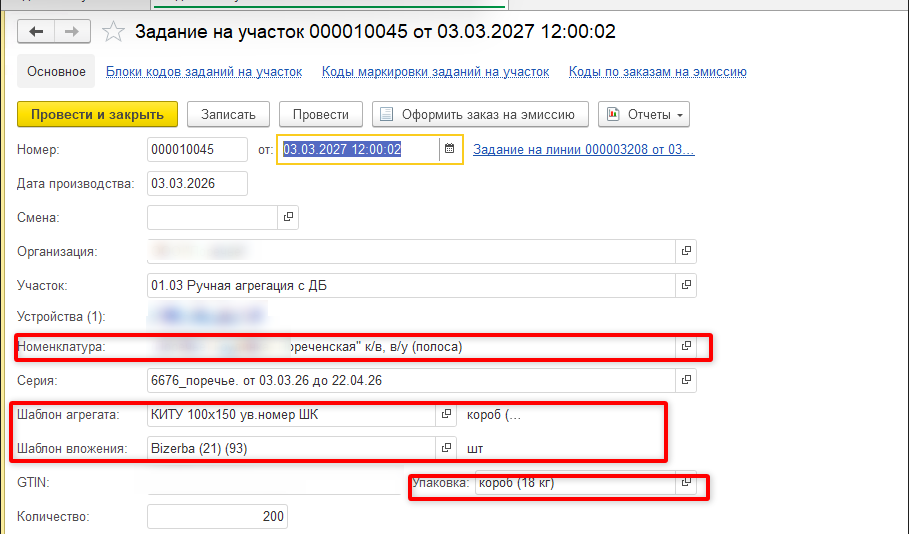Expand the Отчеты dropdown menu

(x=644, y=114)
